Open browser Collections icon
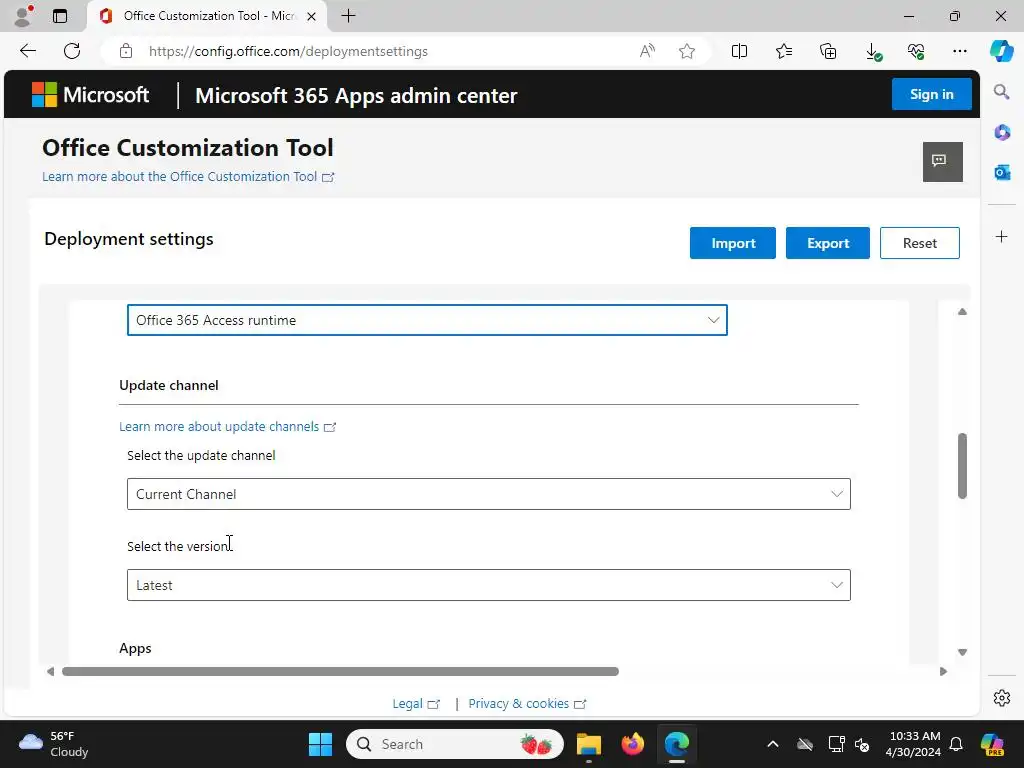 click(x=828, y=51)
